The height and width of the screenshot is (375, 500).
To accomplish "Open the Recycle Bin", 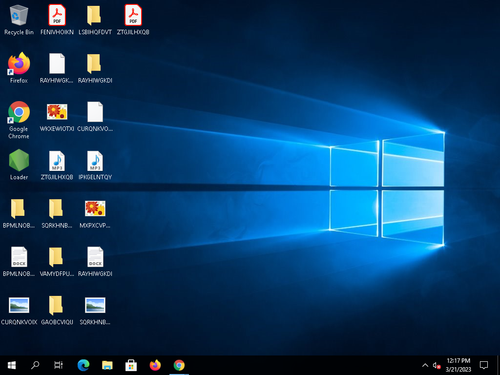I will 19,15.
